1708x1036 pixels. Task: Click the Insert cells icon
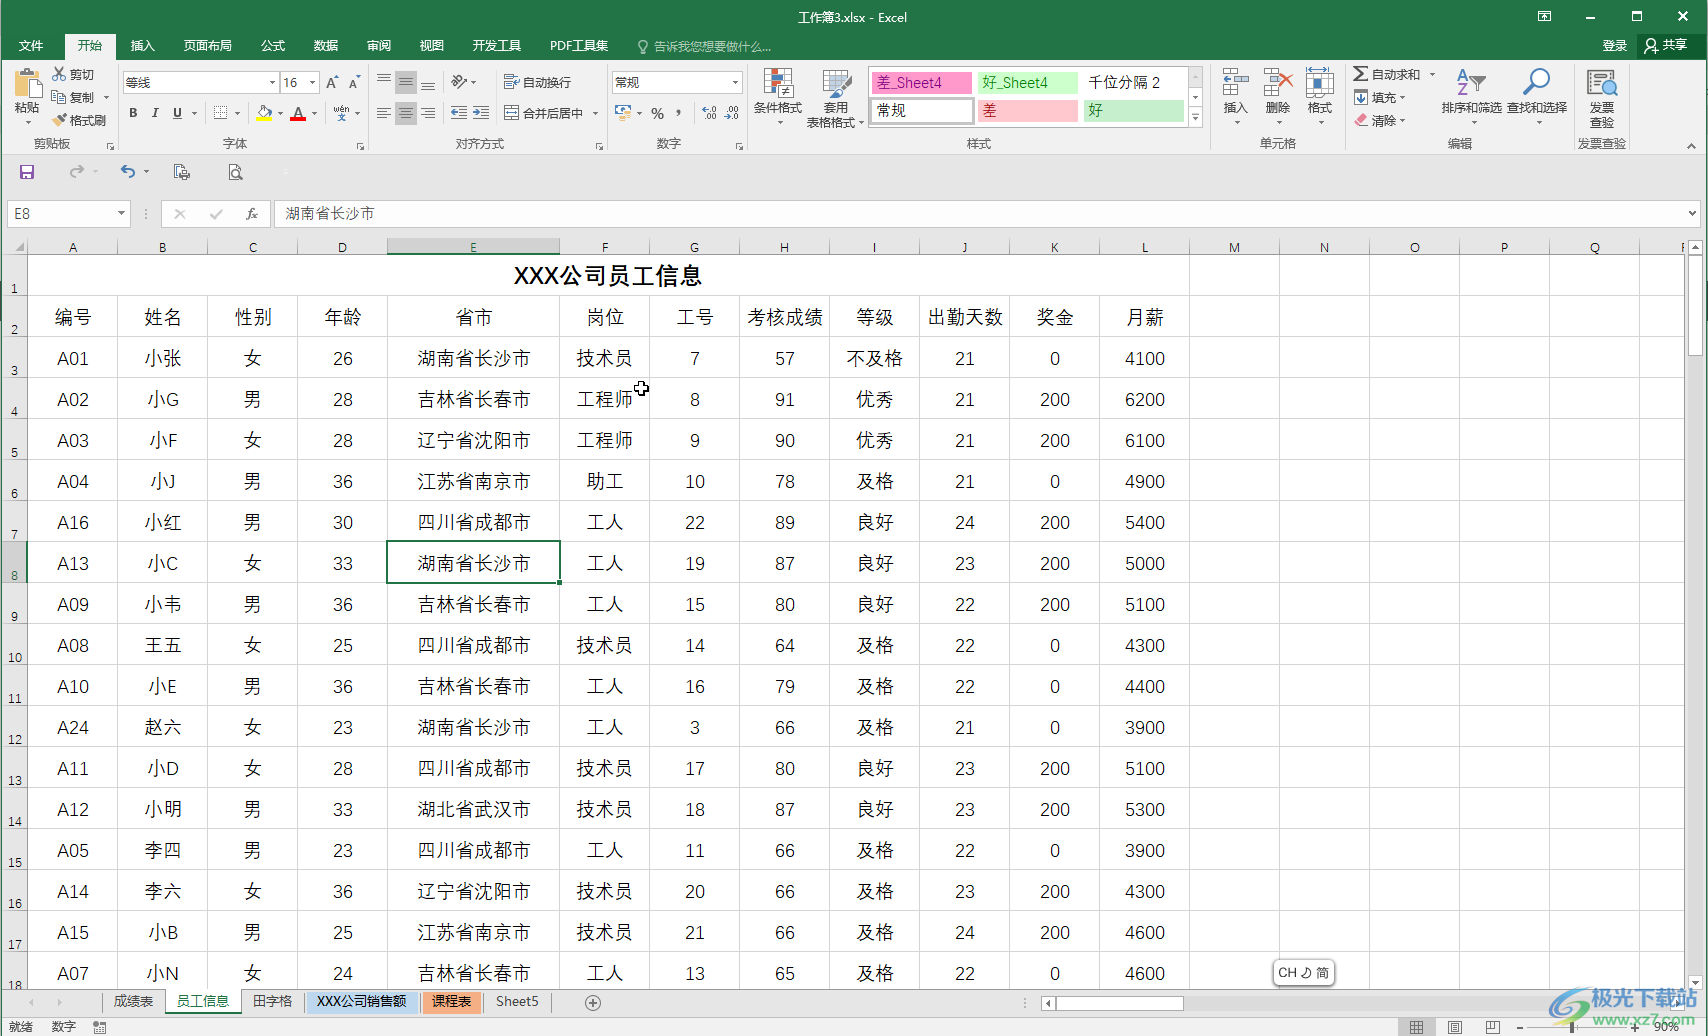pos(1236,82)
